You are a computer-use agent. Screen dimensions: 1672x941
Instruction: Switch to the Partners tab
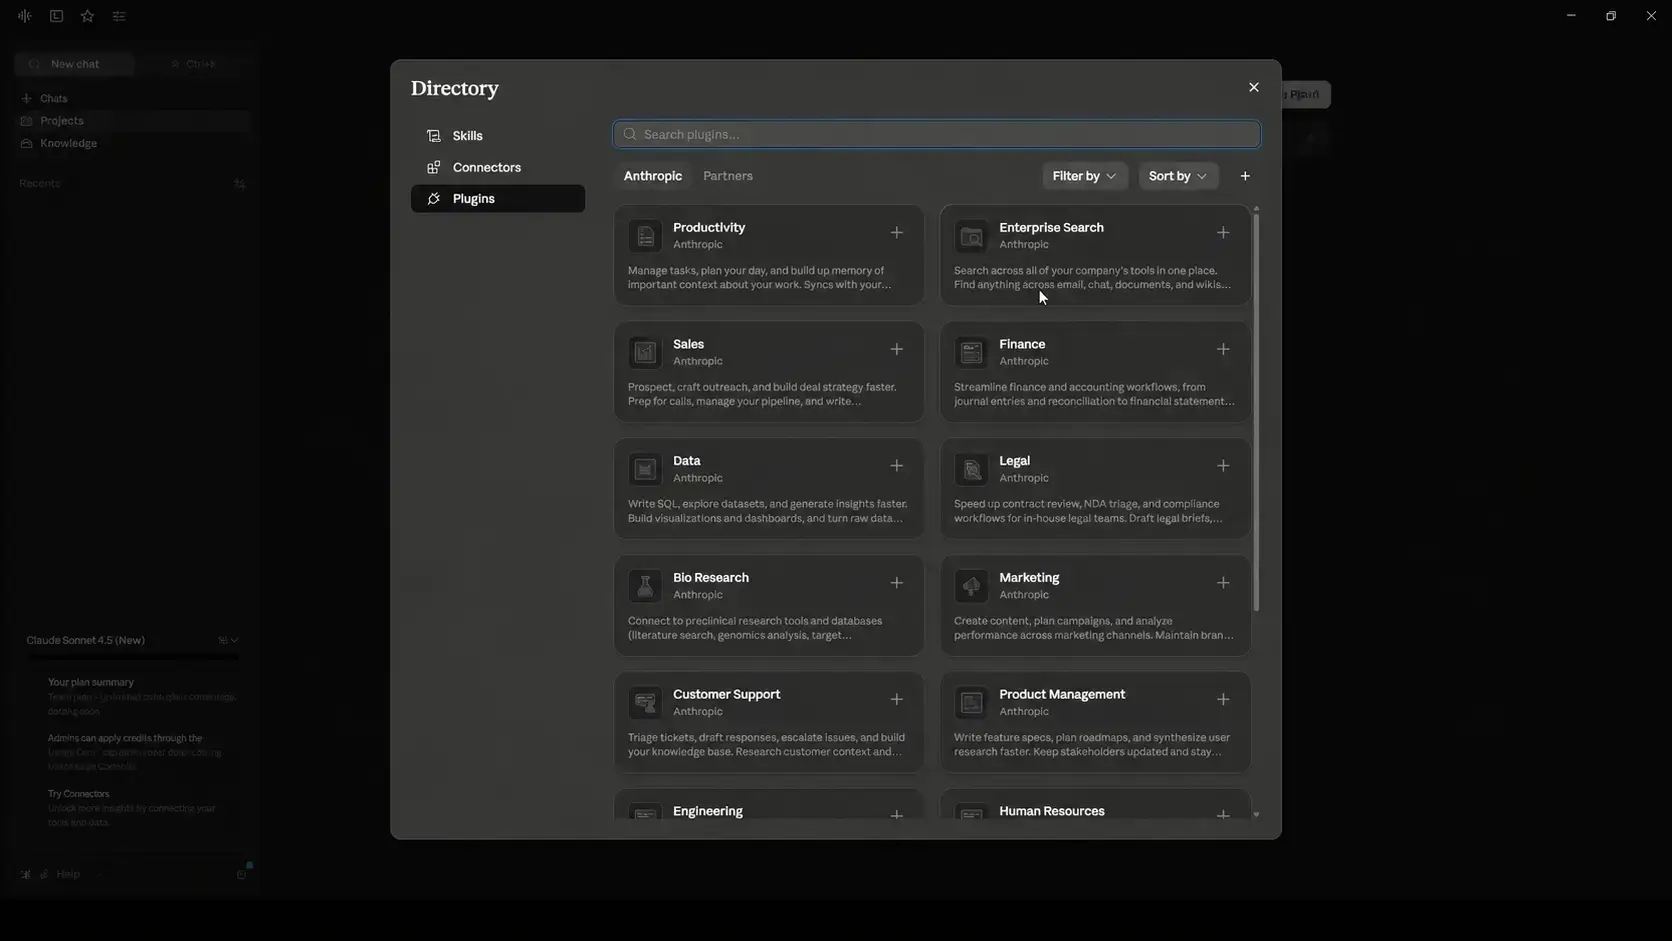click(x=727, y=176)
